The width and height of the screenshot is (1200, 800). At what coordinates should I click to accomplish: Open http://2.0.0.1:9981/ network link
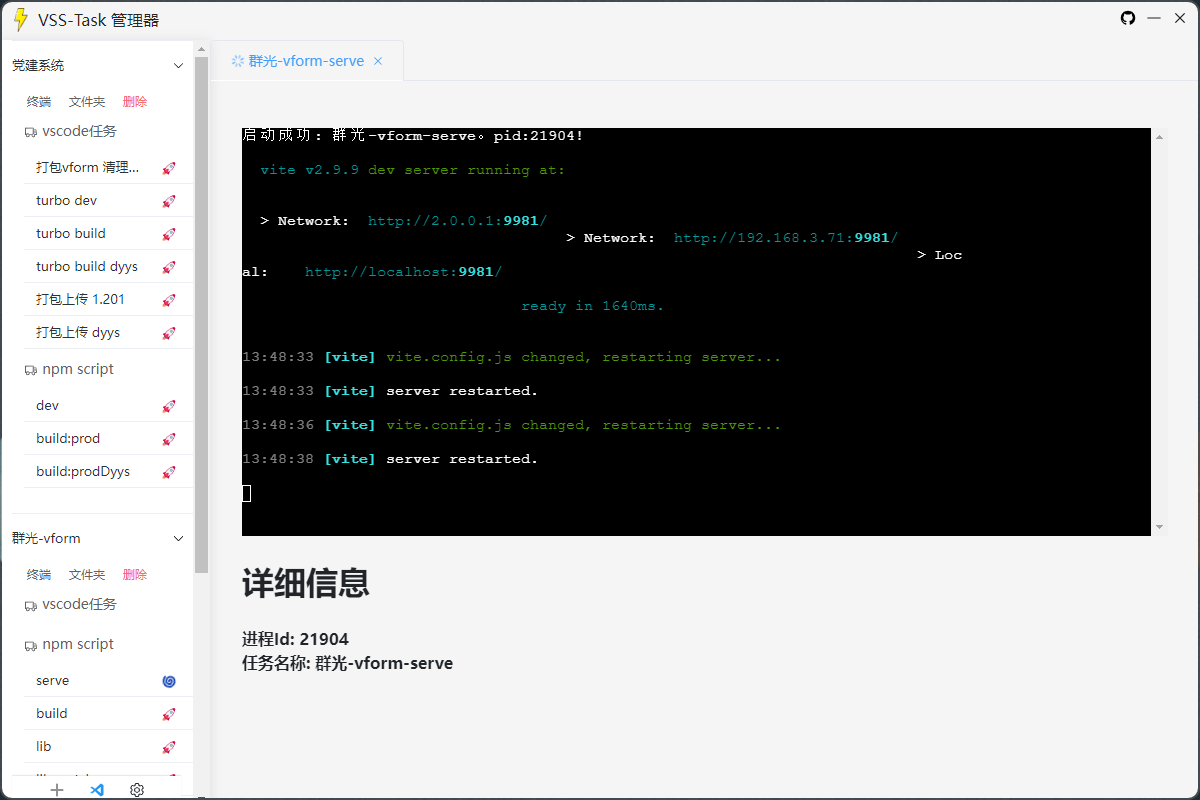(457, 221)
